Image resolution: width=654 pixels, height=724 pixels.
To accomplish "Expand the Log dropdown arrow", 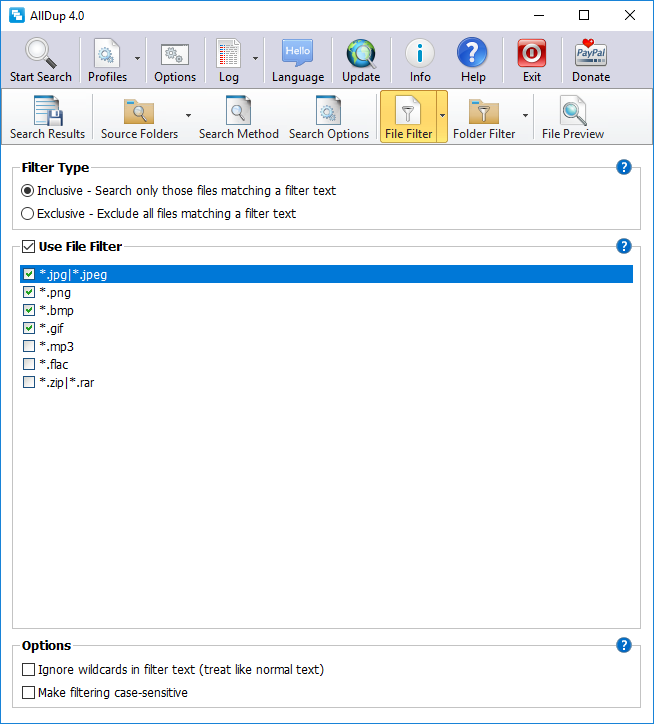I will tap(255, 59).
